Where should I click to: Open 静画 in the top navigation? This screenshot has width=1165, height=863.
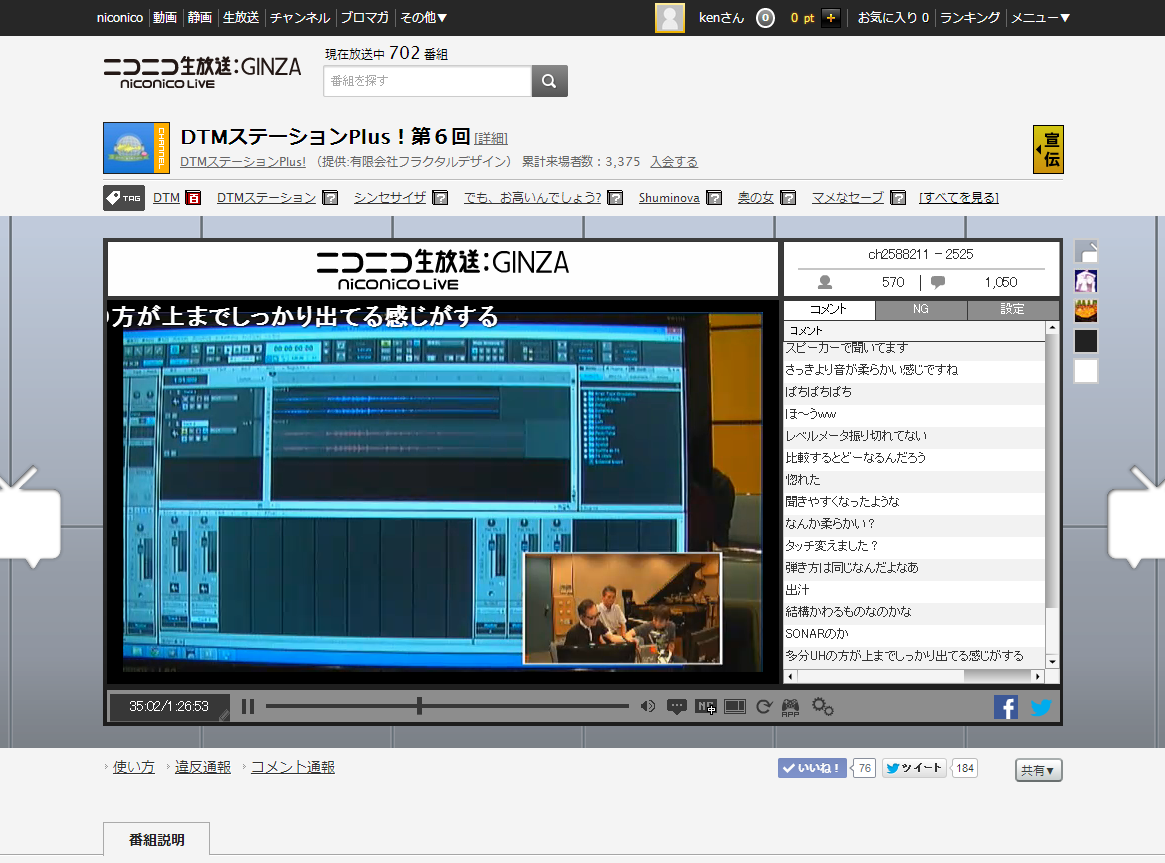pos(200,17)
